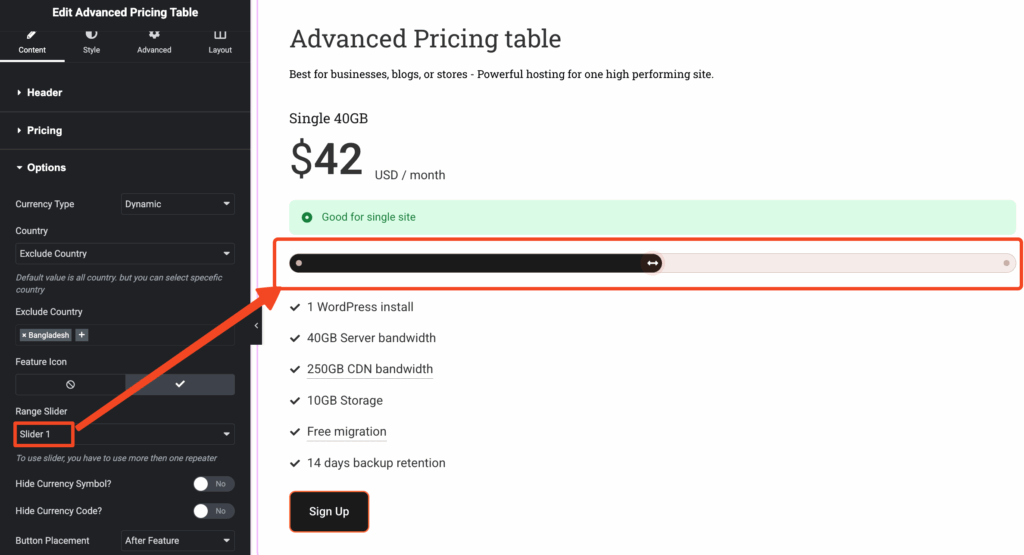
Task: Click the Layout columns icon
Action: tap(220, 35)
